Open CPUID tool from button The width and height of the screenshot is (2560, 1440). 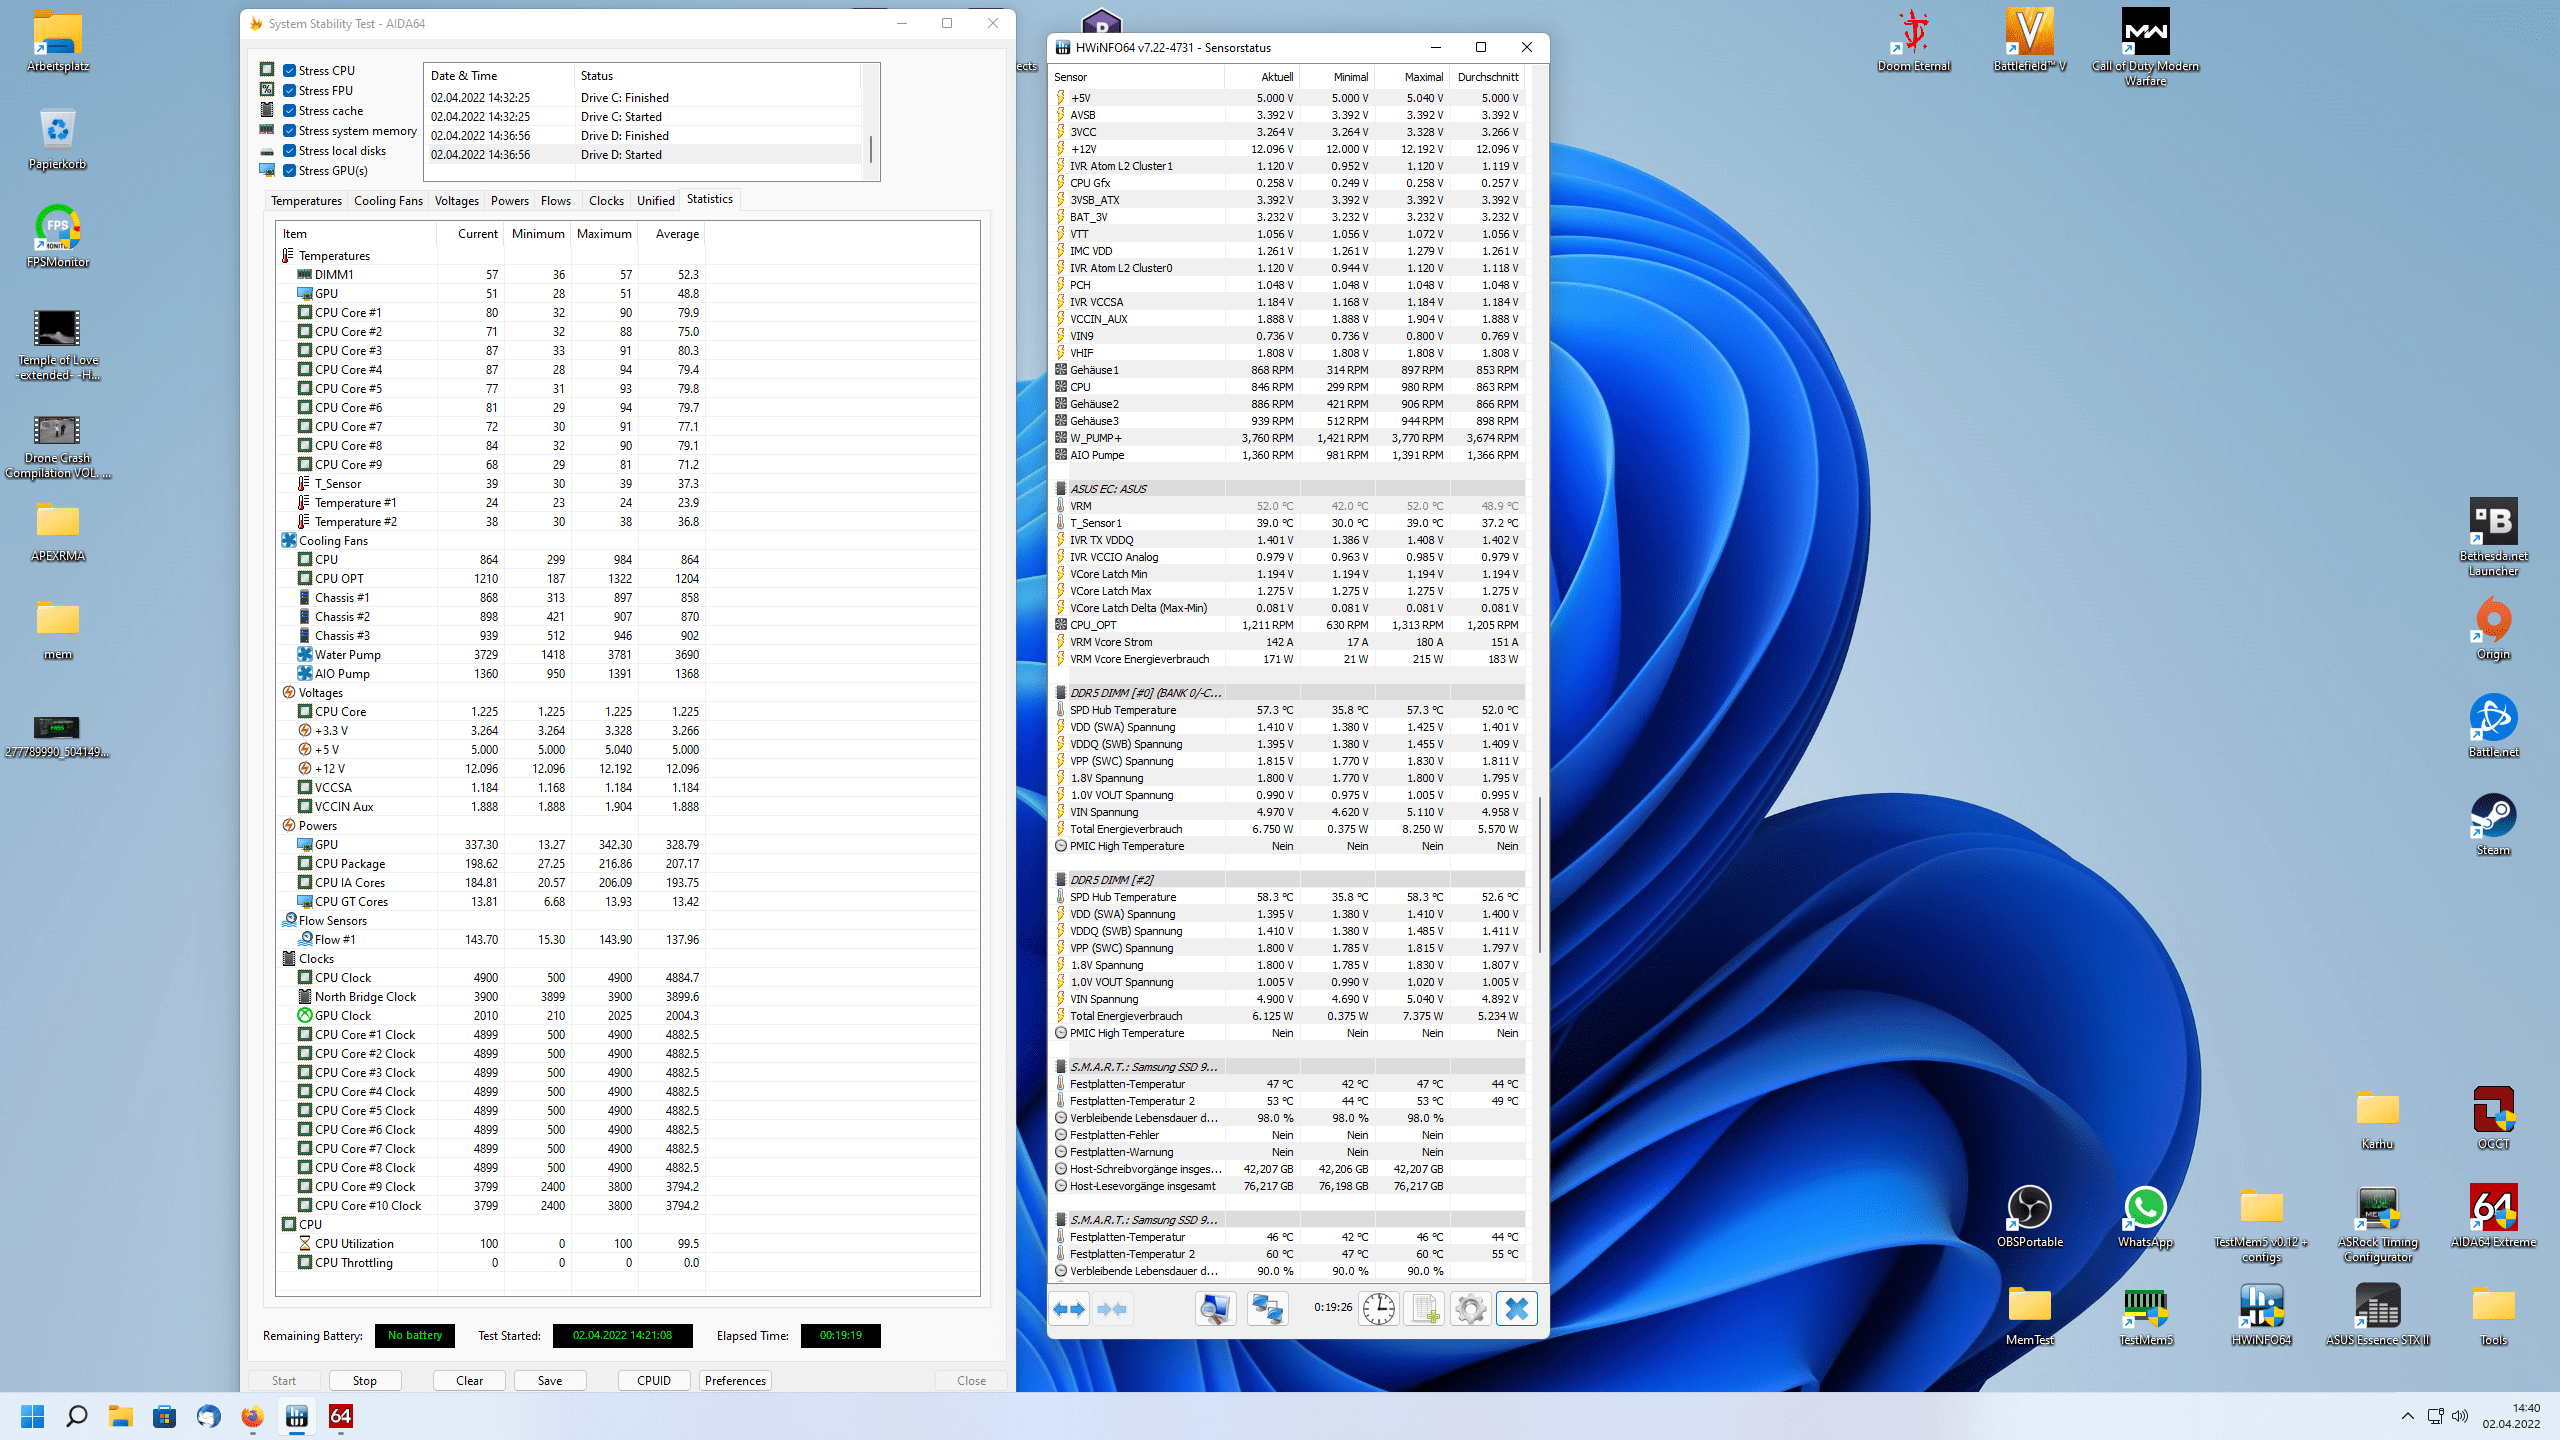click(x=652, y=1378)
